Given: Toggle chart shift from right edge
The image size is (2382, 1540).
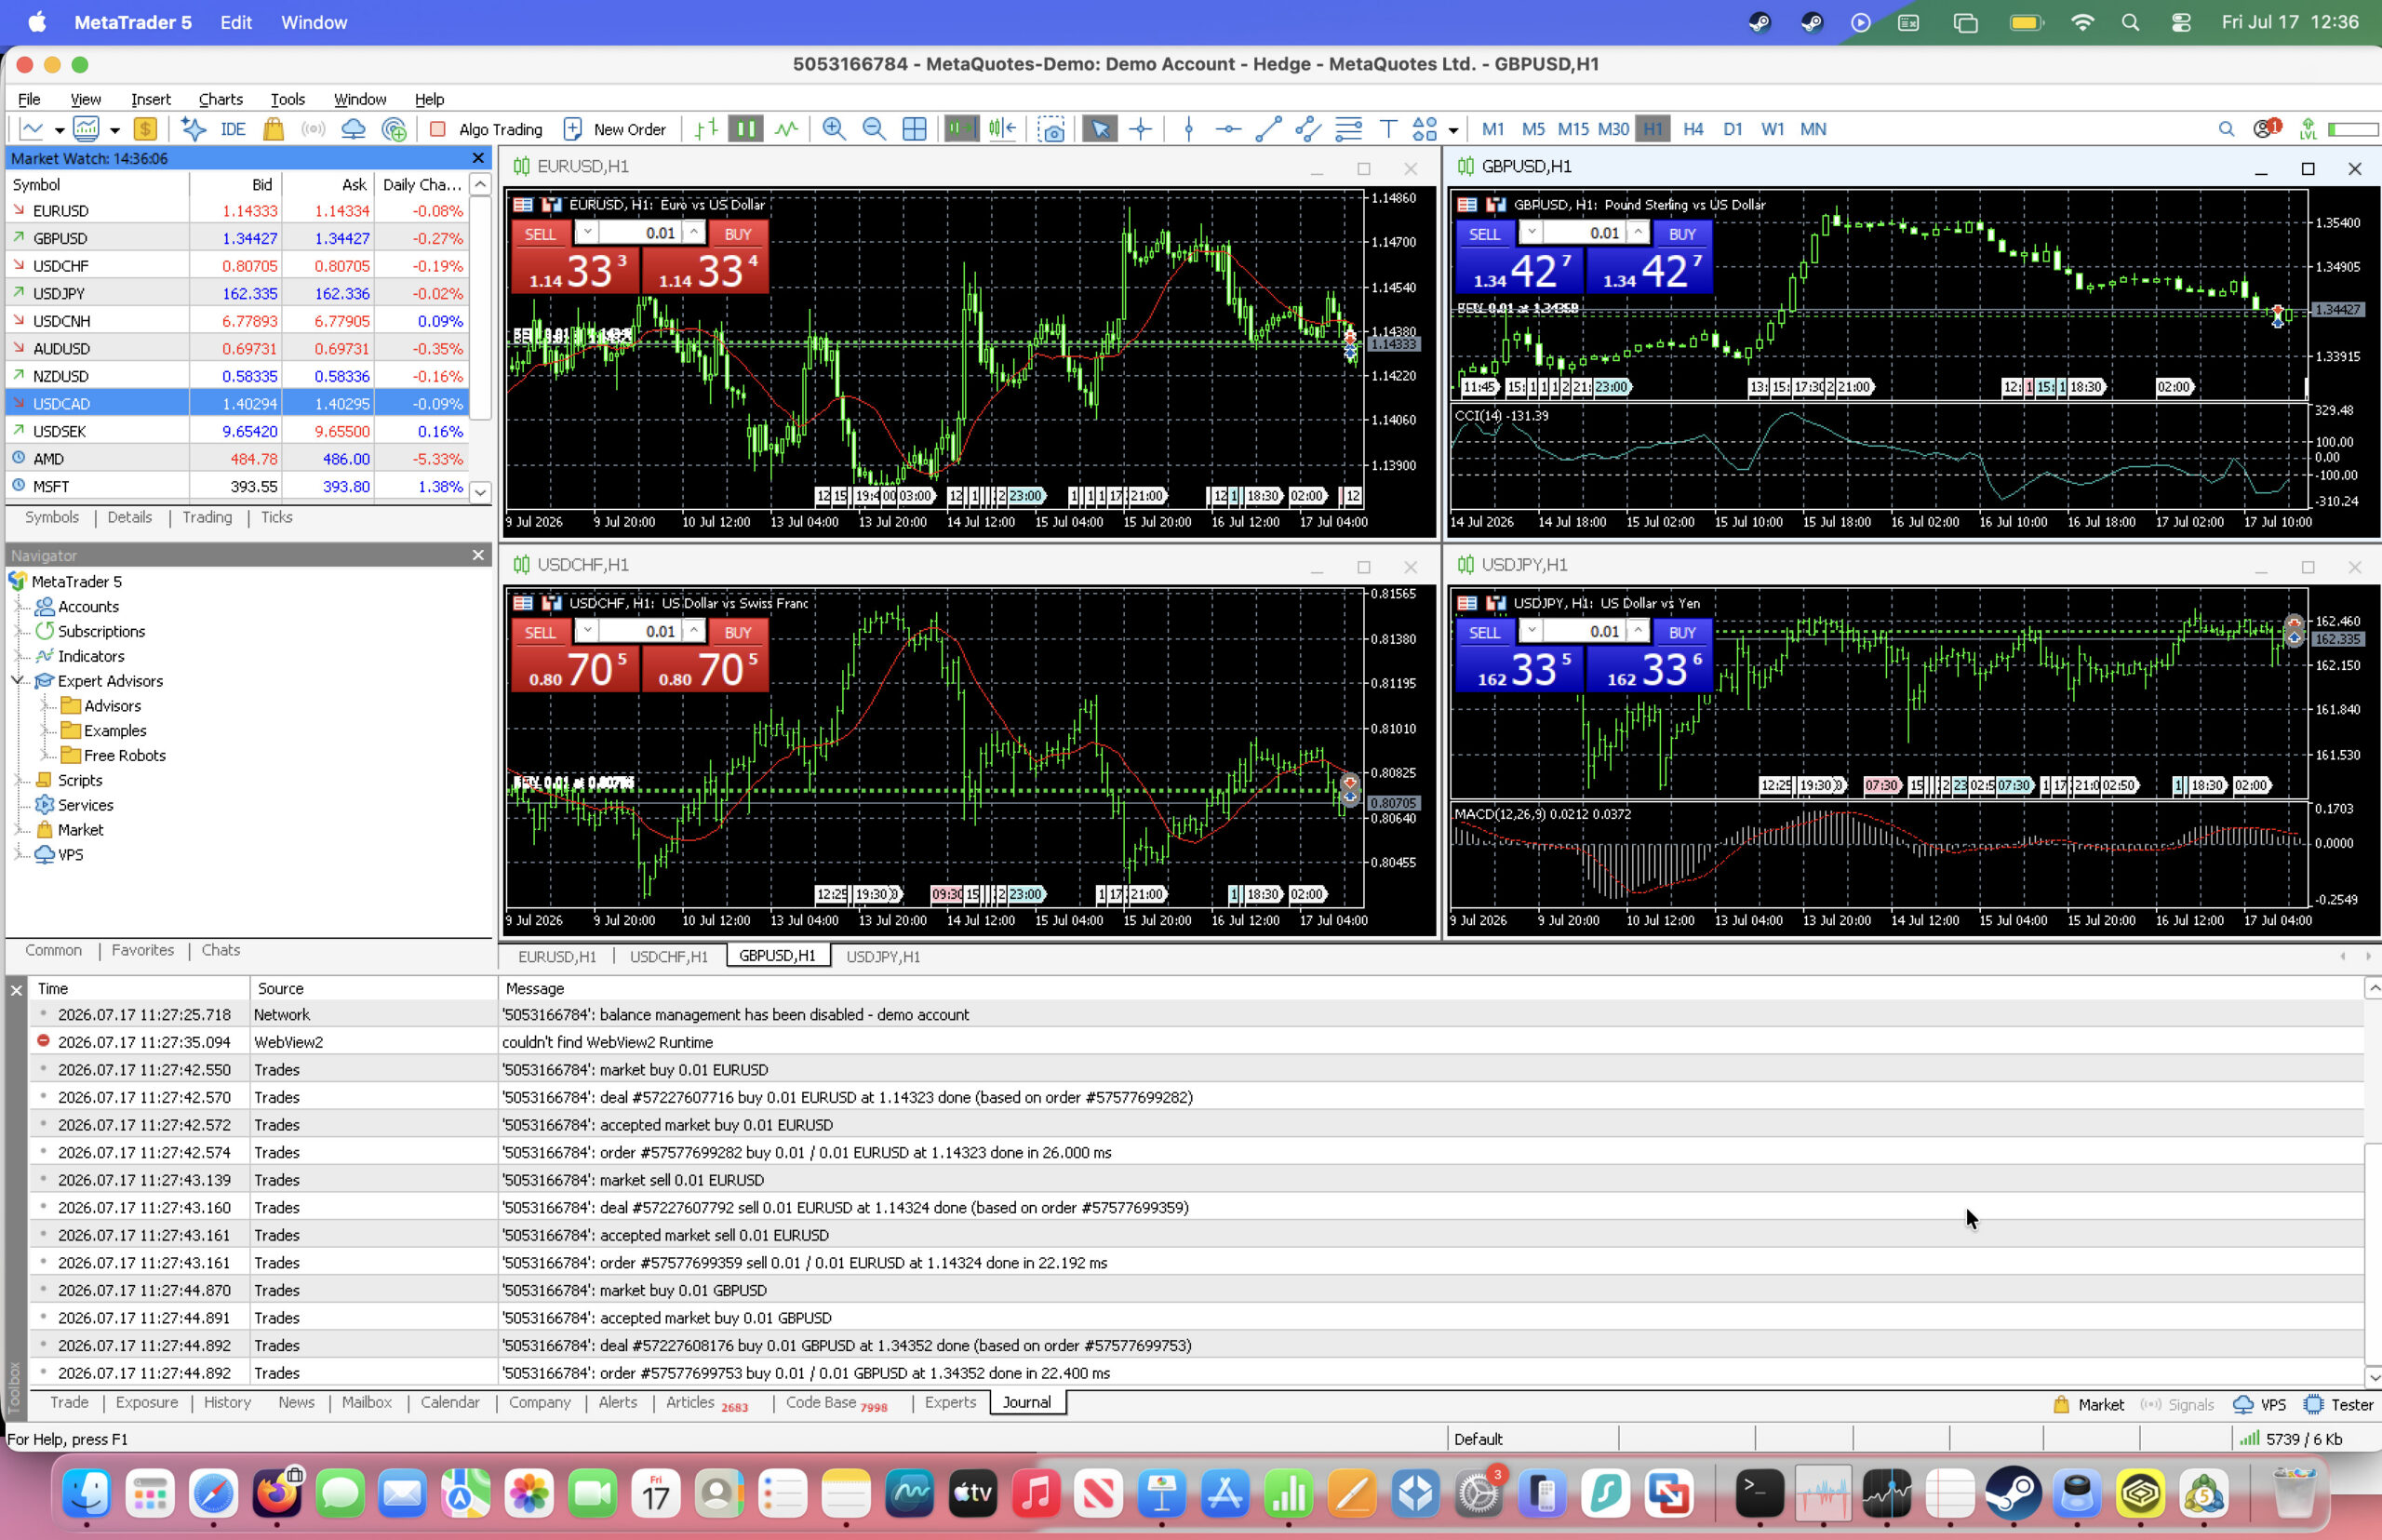Looking at the screenshot, I should coord(1002,129).
